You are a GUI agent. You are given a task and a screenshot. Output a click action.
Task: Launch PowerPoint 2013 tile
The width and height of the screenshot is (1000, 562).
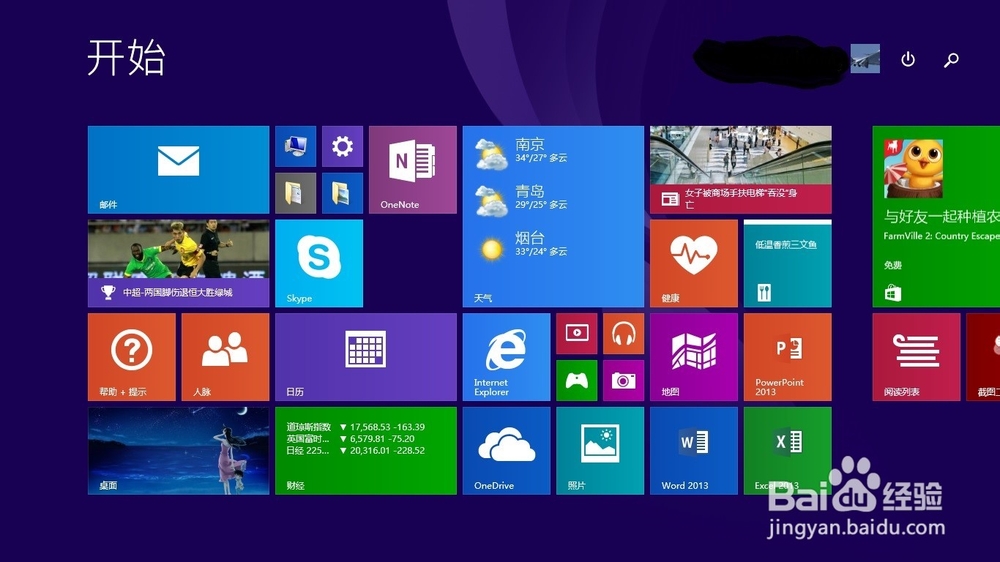pos(788,357)
